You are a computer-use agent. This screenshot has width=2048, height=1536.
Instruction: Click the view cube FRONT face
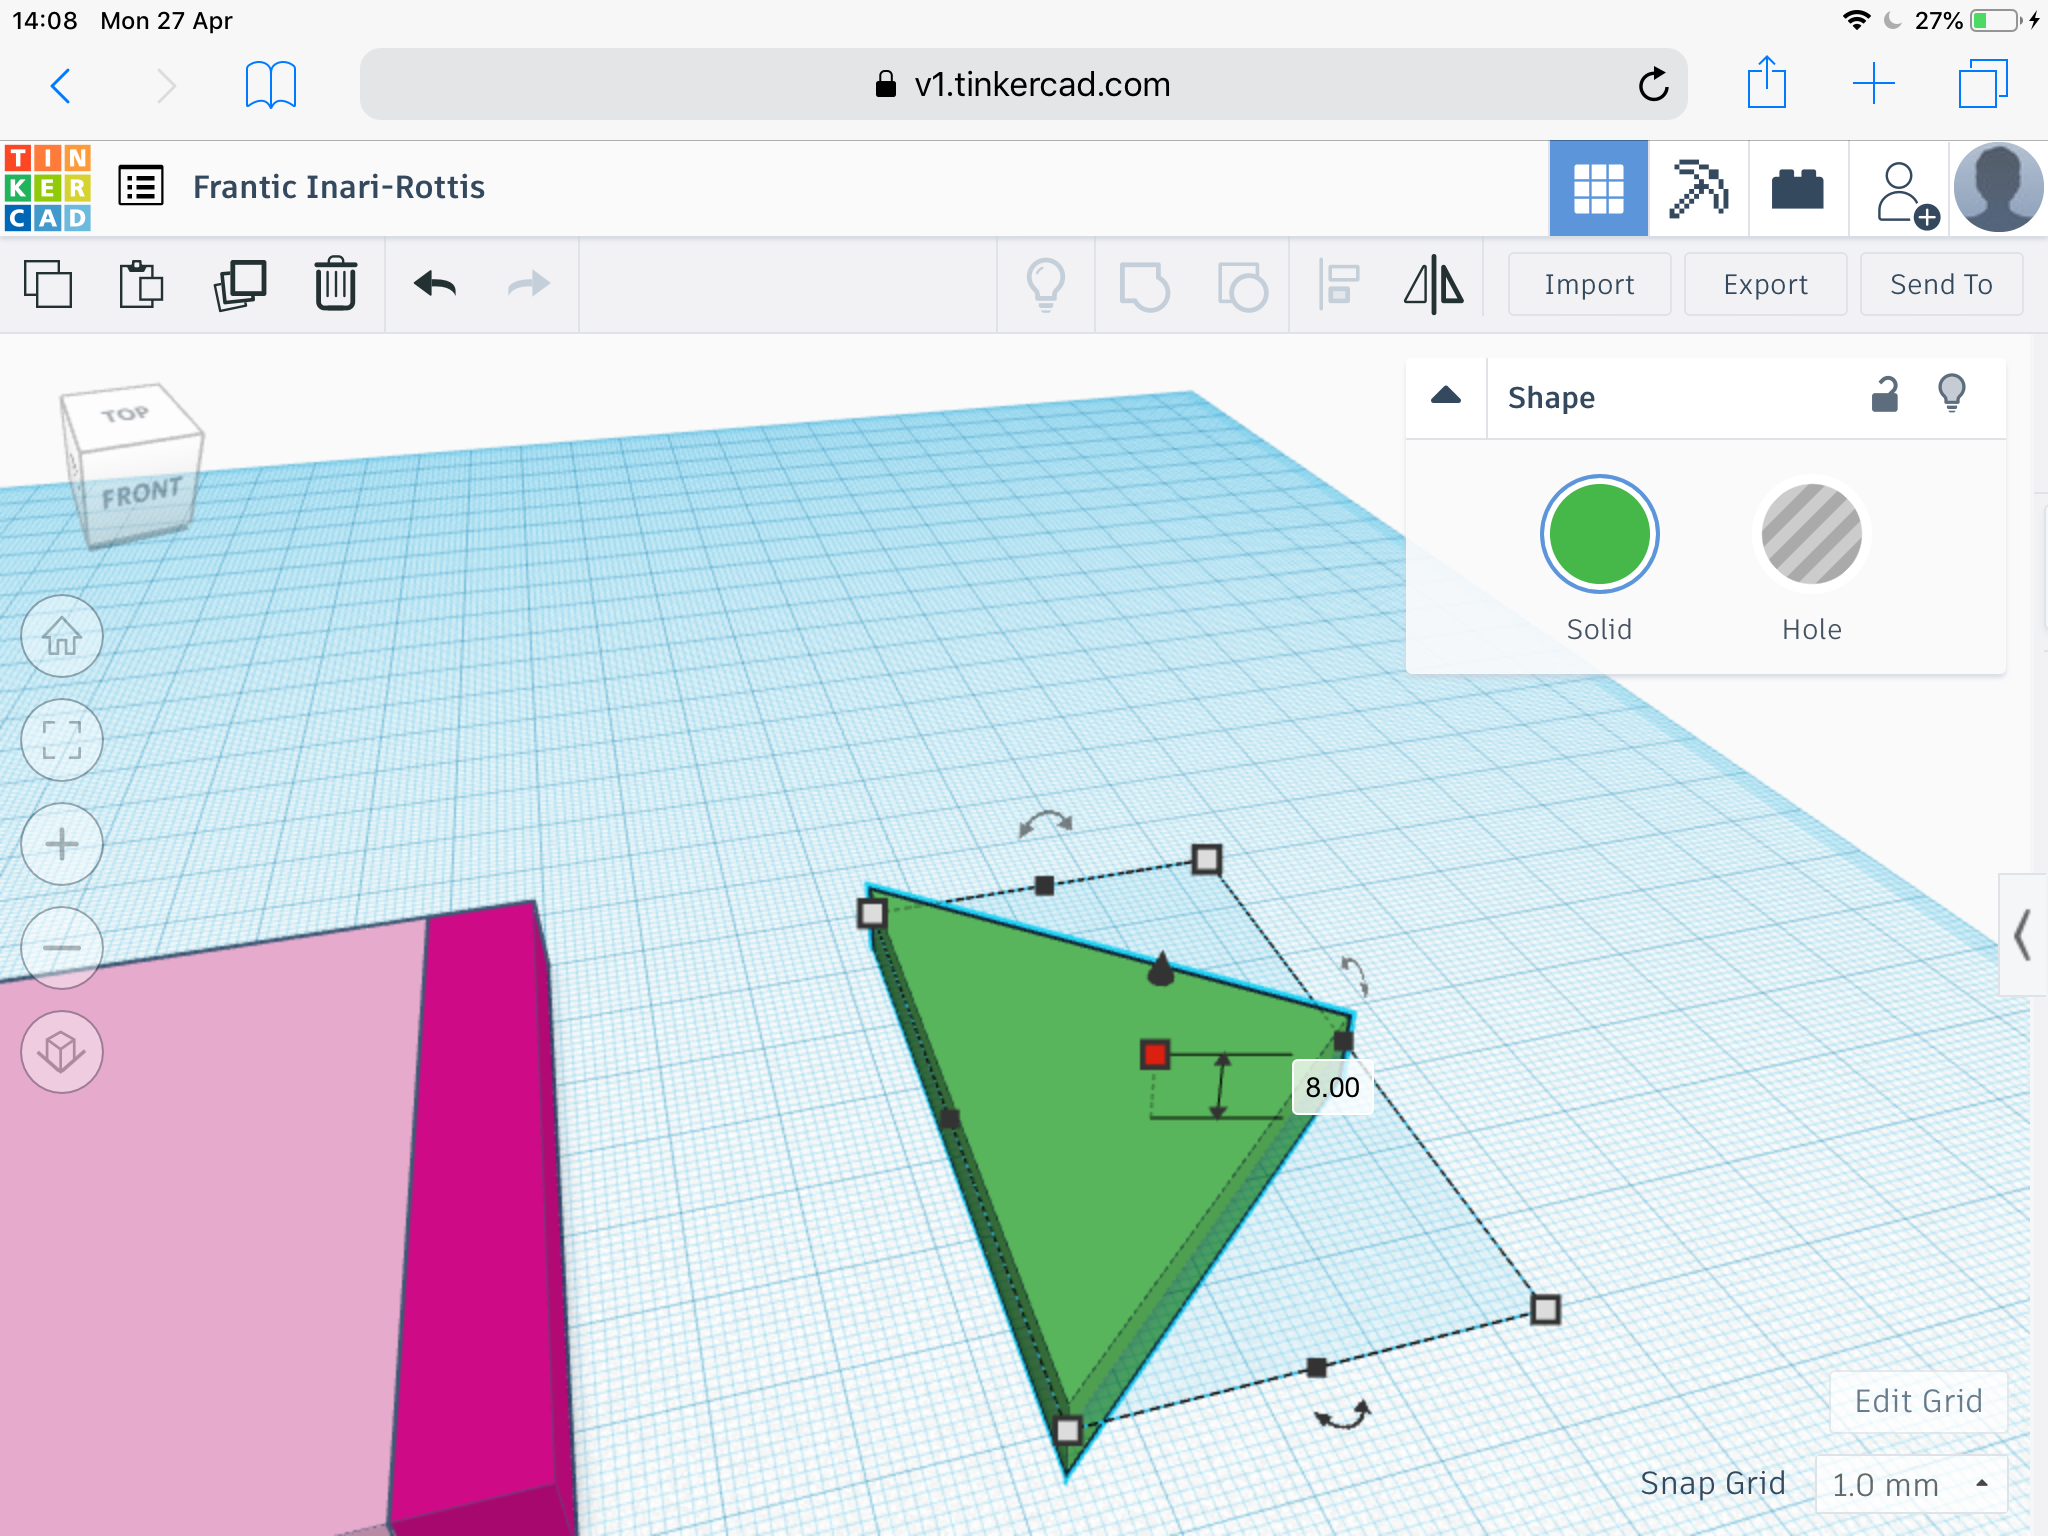[142, 493]
